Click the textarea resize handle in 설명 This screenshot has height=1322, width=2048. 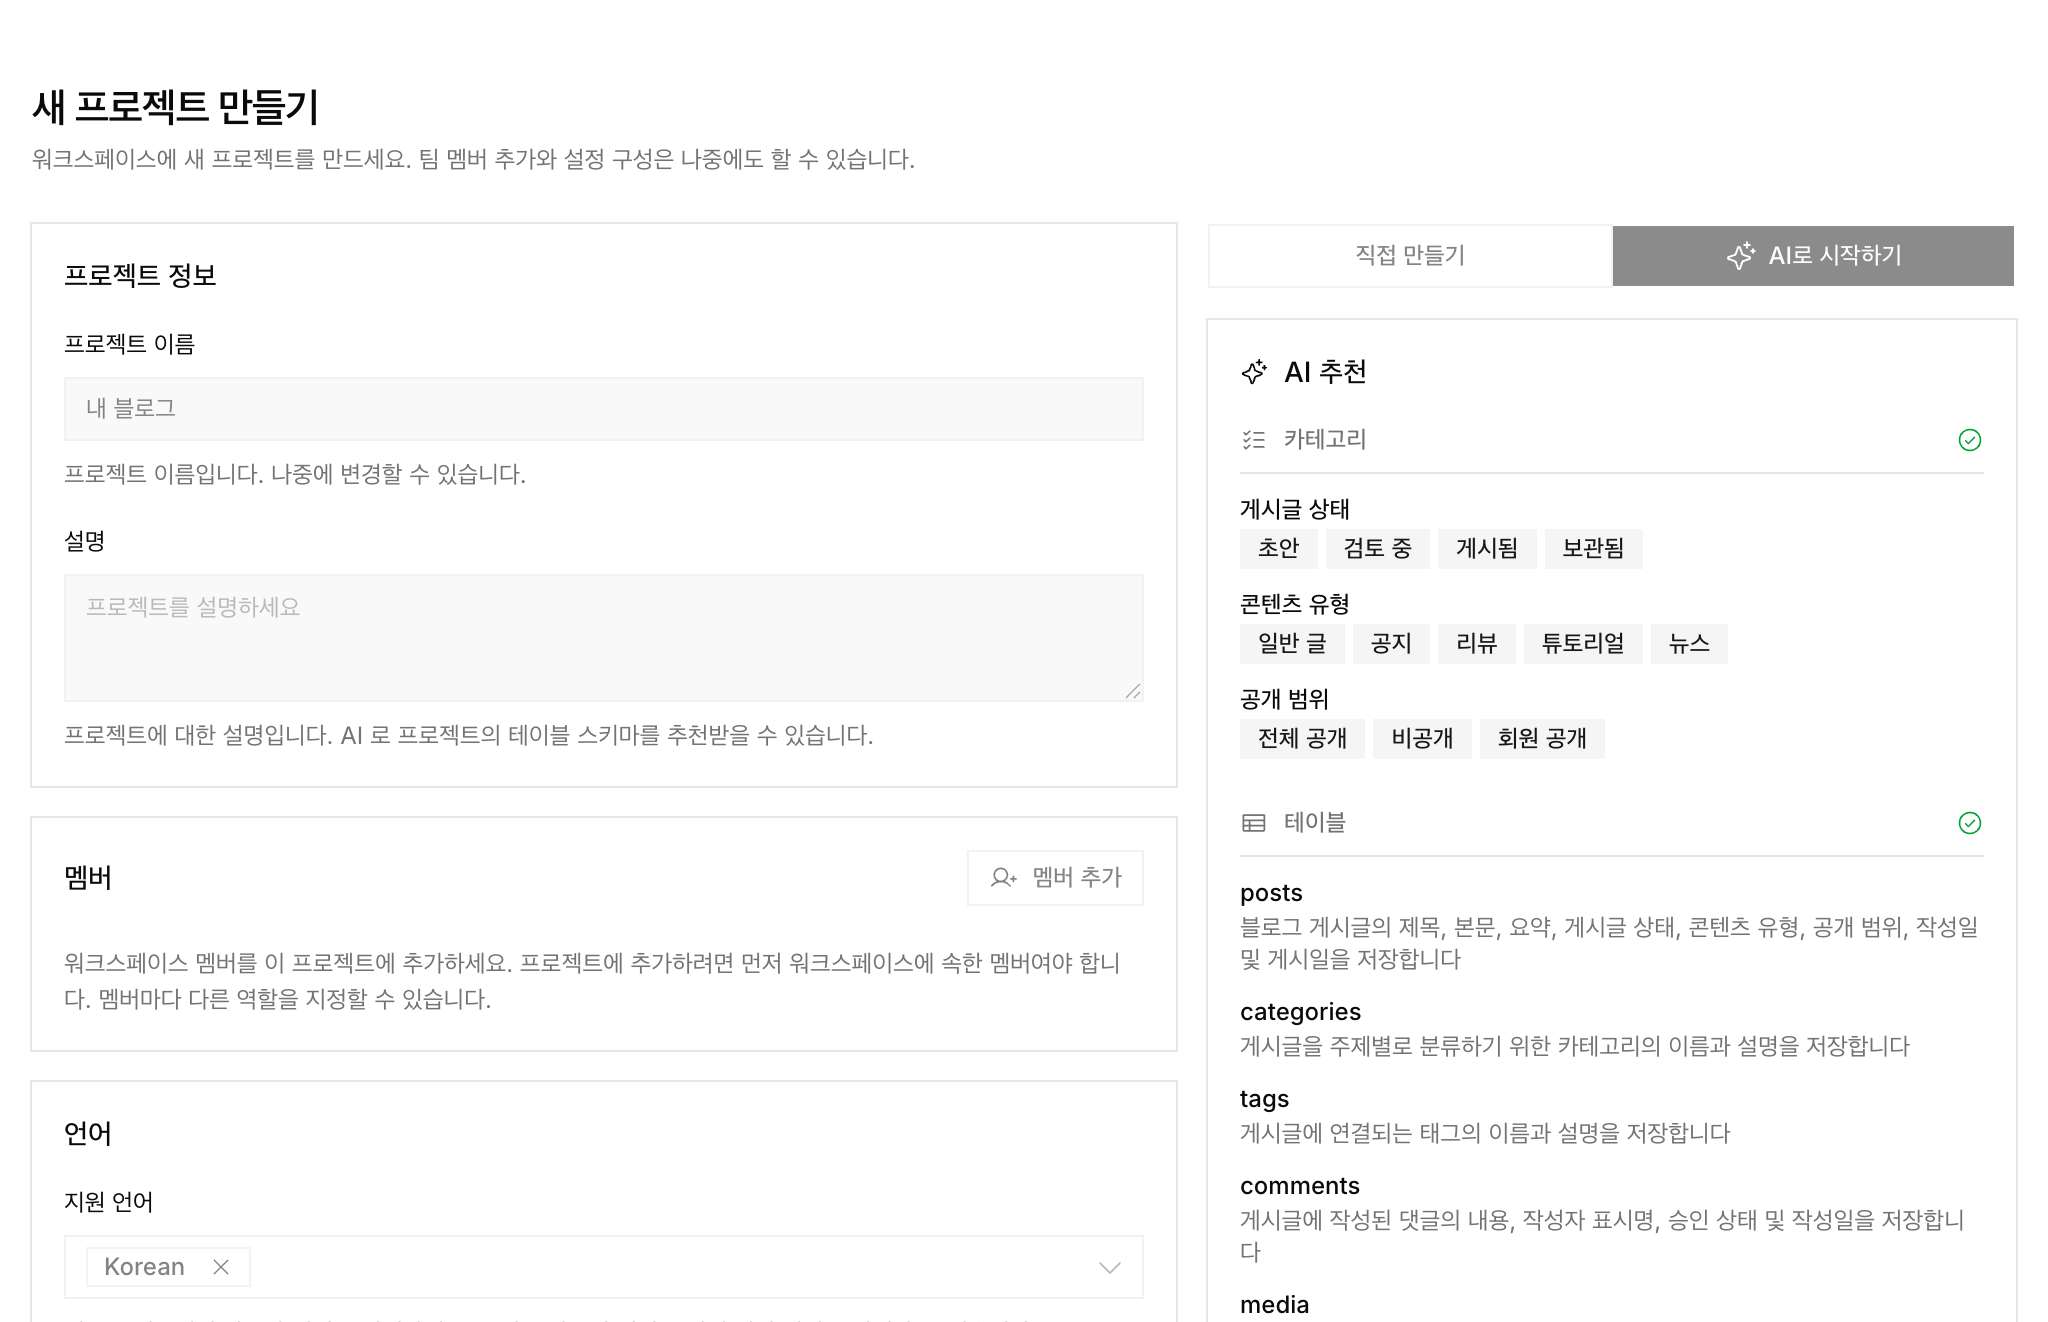(x=1132, y=691)
